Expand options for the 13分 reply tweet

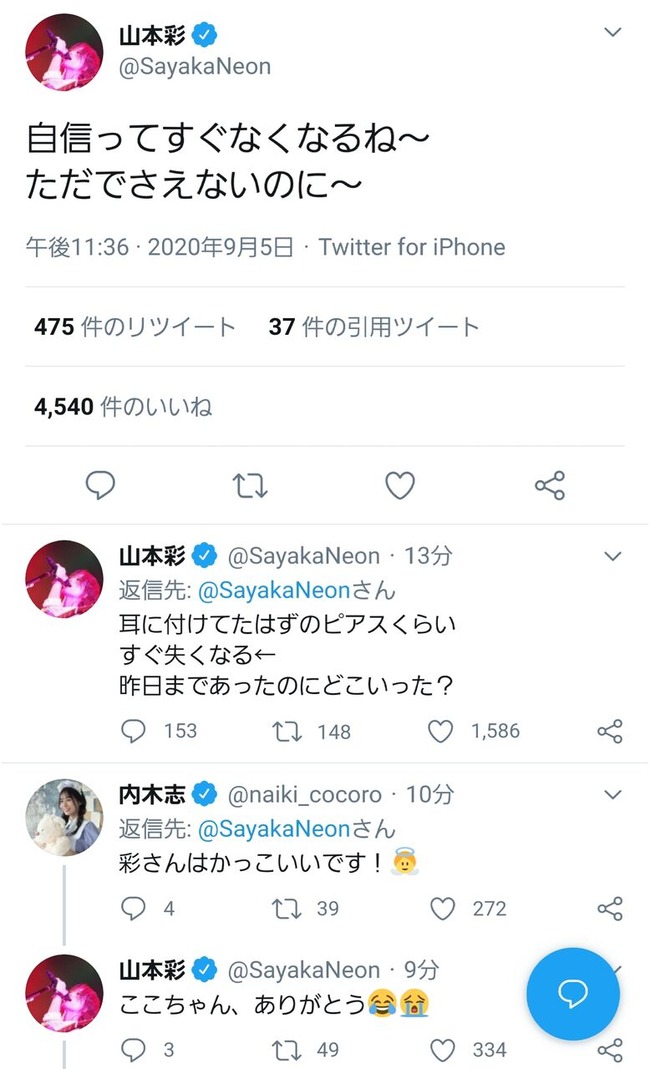(612, 556)
